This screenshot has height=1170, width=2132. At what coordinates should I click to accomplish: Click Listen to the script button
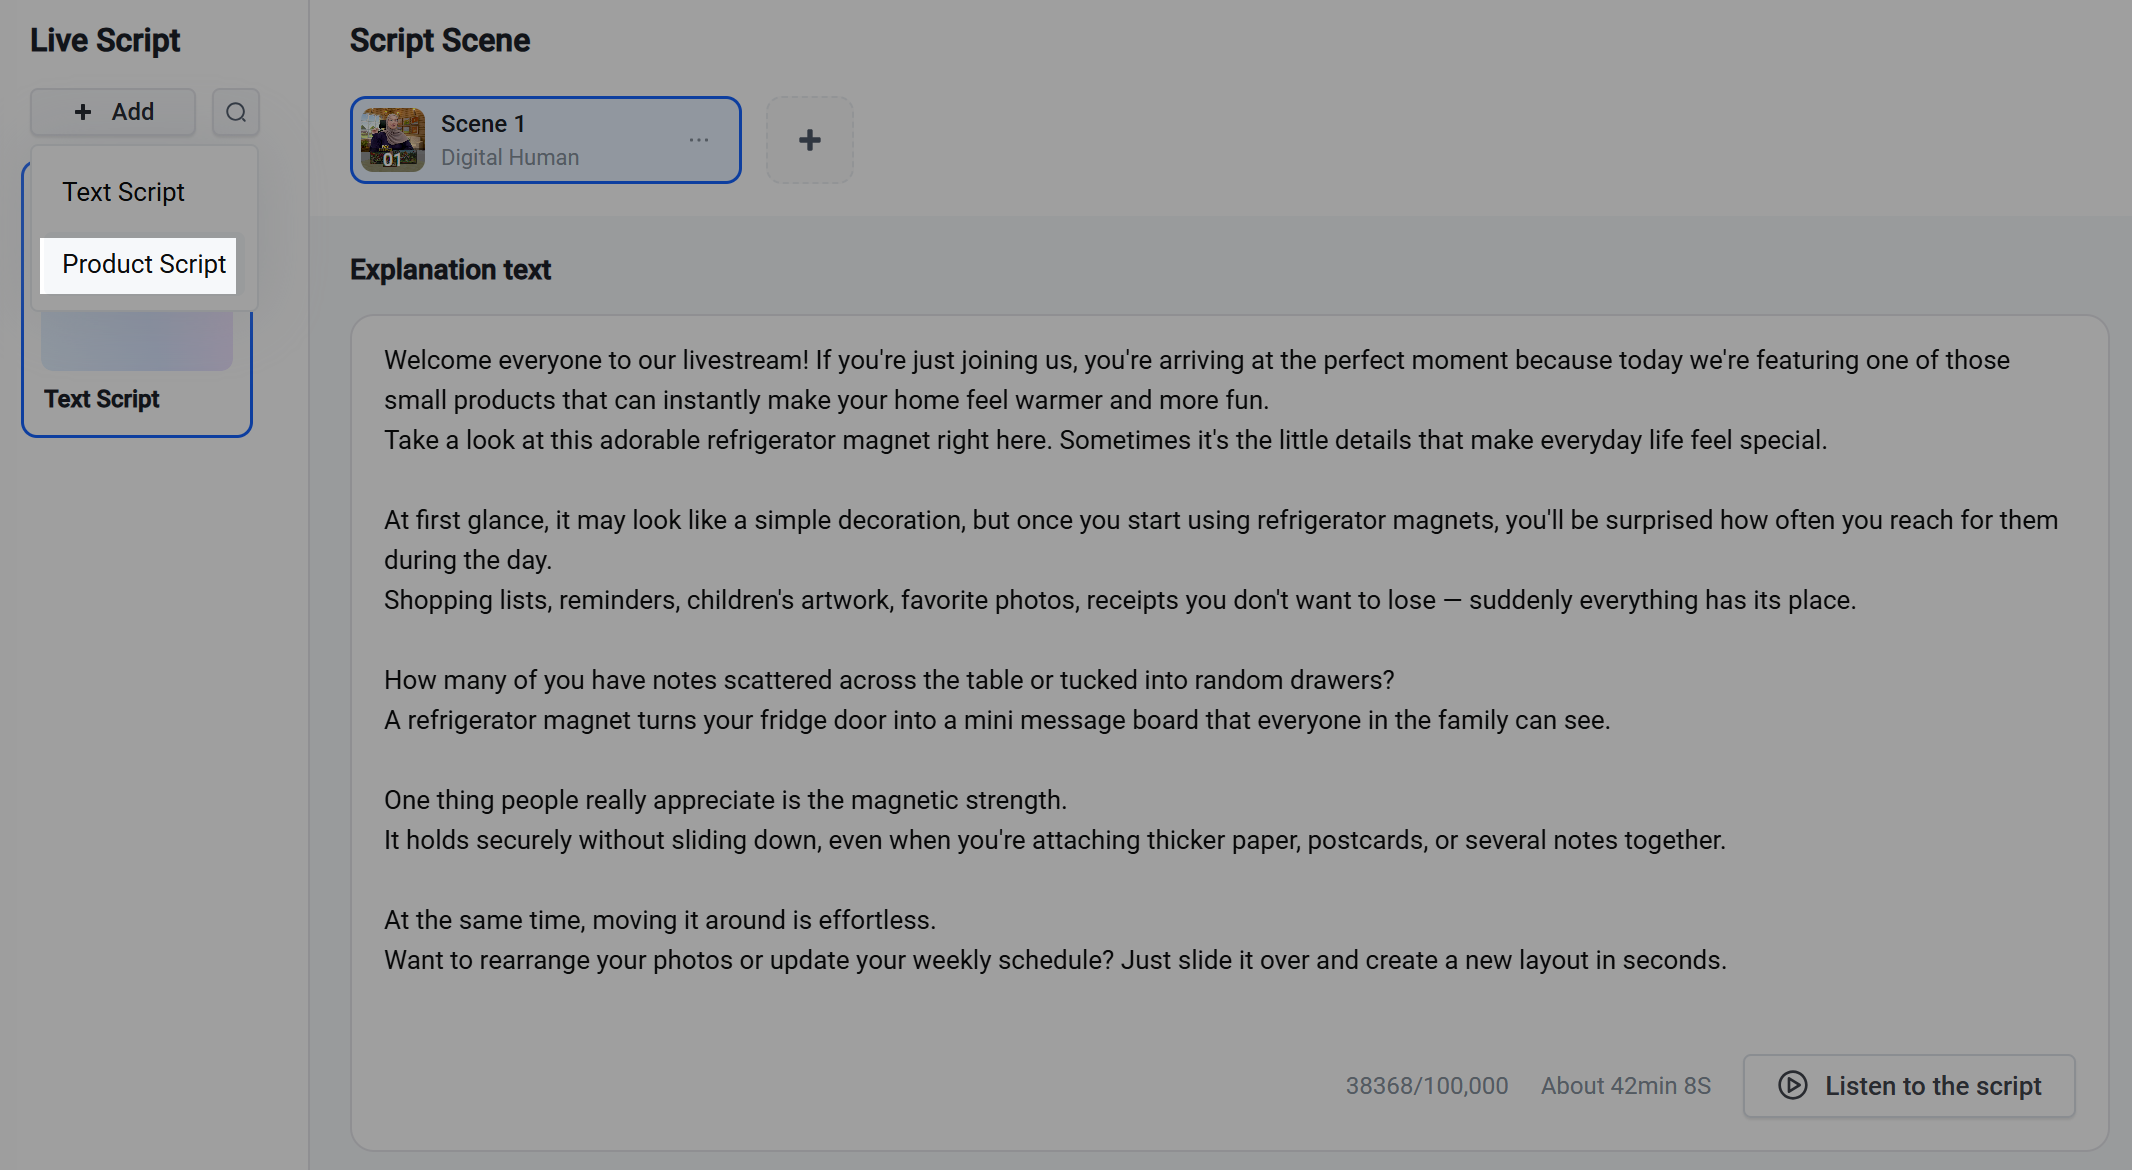1909,1085
